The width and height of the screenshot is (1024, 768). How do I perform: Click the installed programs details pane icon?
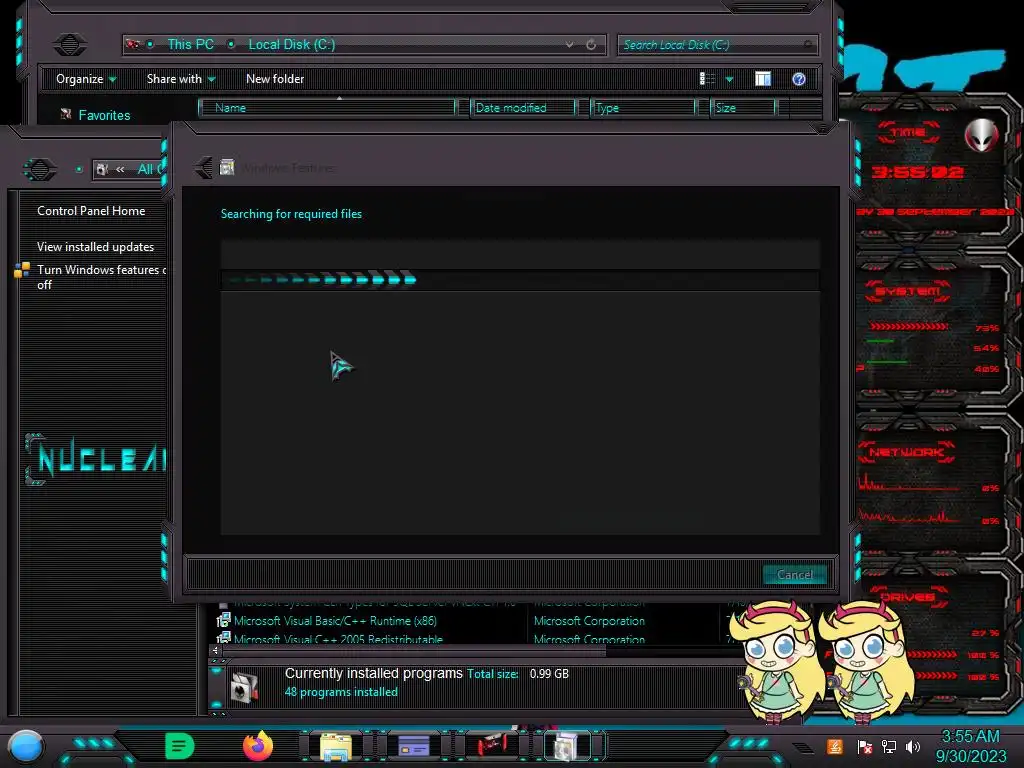(244, 687)
